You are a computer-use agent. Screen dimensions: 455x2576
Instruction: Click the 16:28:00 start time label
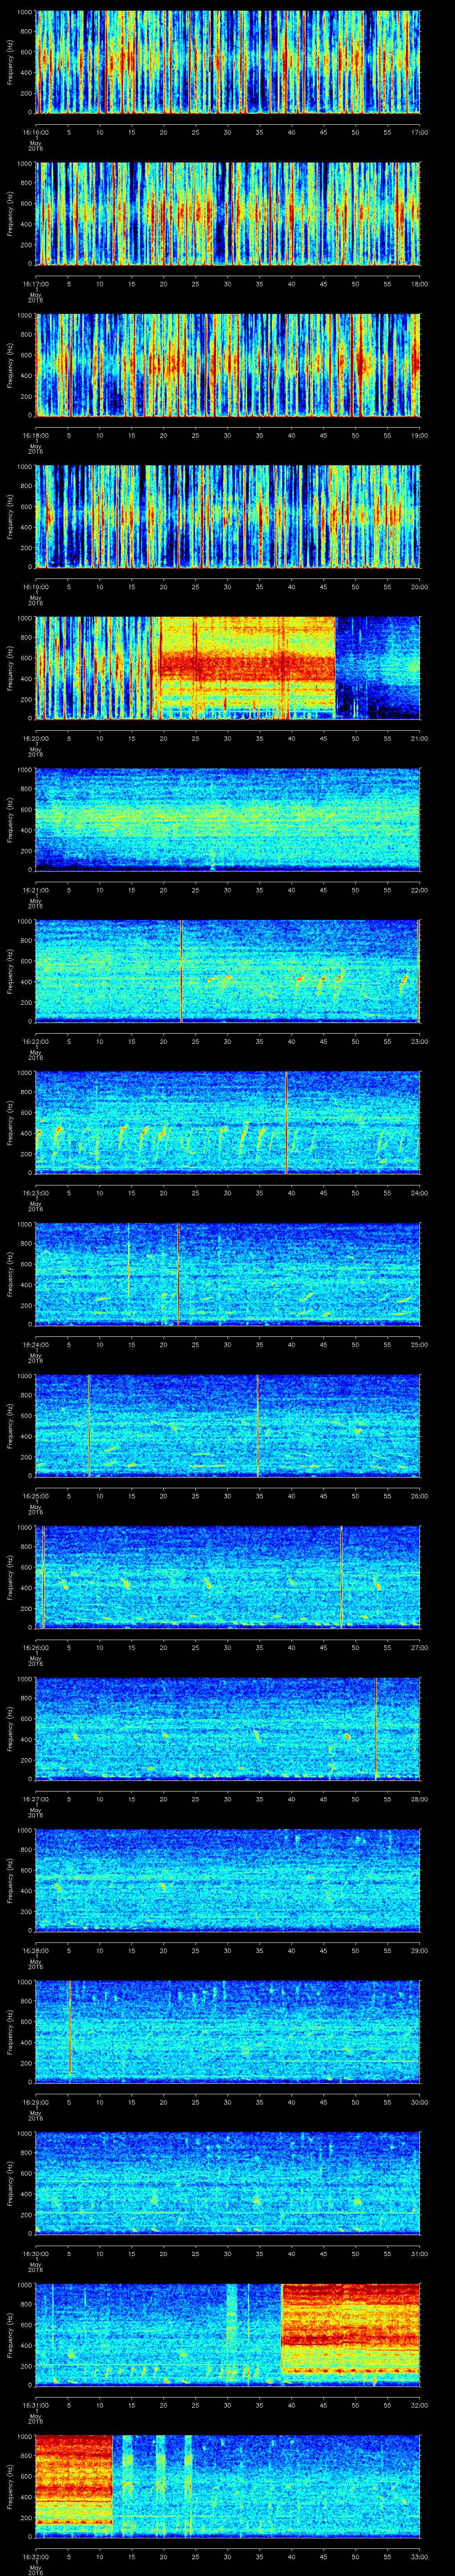(35, 1950)
